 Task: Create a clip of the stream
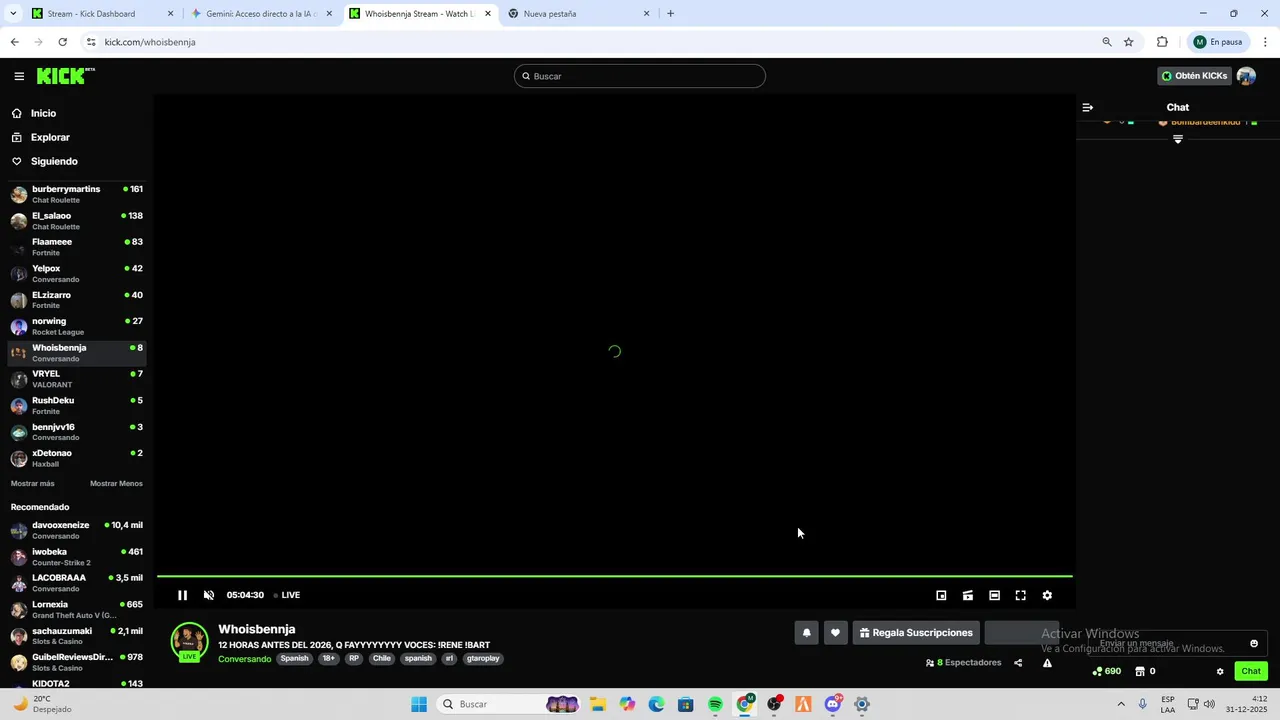point(968,595)
